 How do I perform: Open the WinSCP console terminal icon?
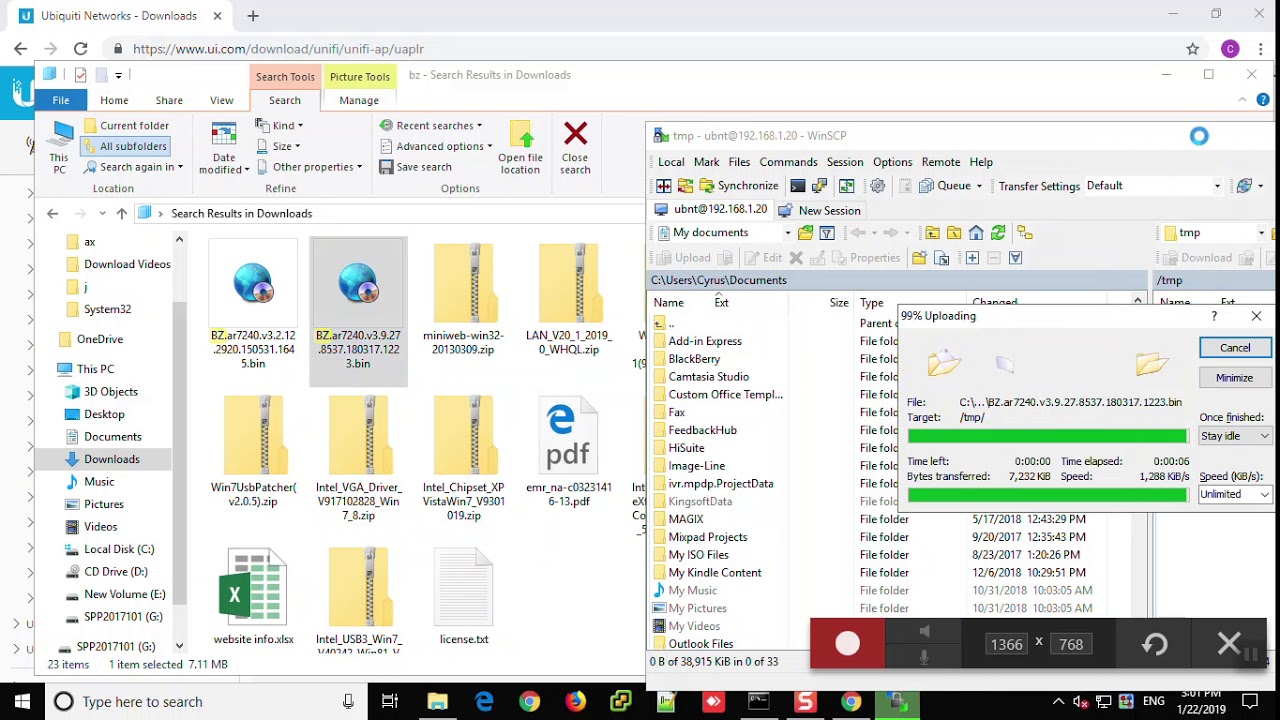[797, 186]
